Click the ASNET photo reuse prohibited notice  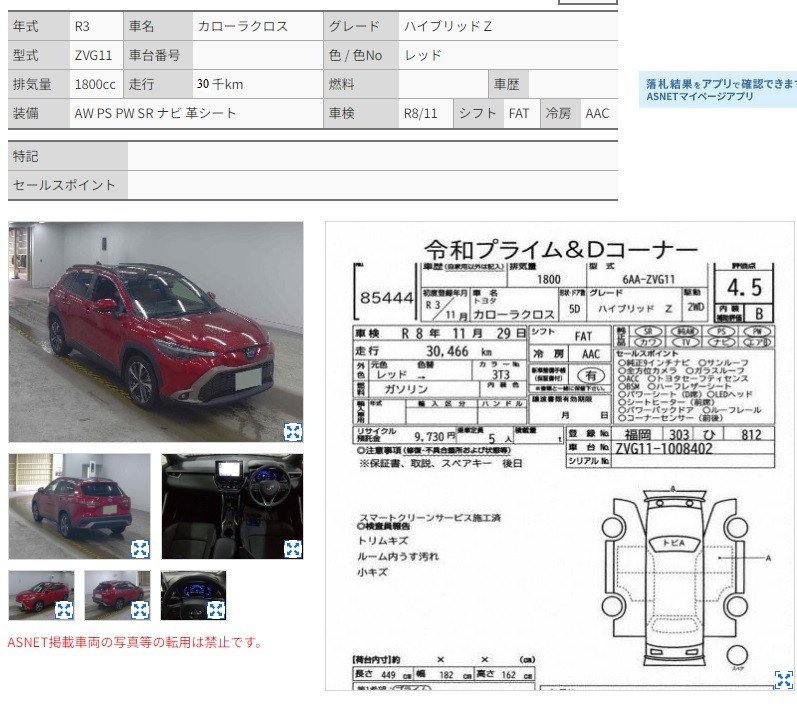point(135,642)
